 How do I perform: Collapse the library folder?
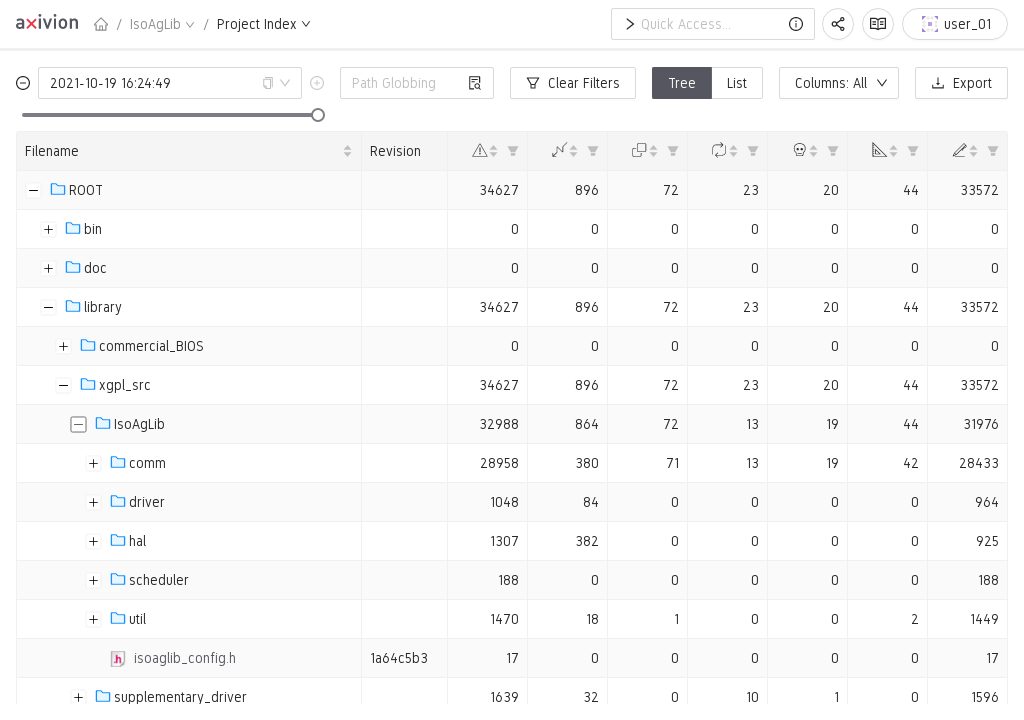tap(48, 307)
